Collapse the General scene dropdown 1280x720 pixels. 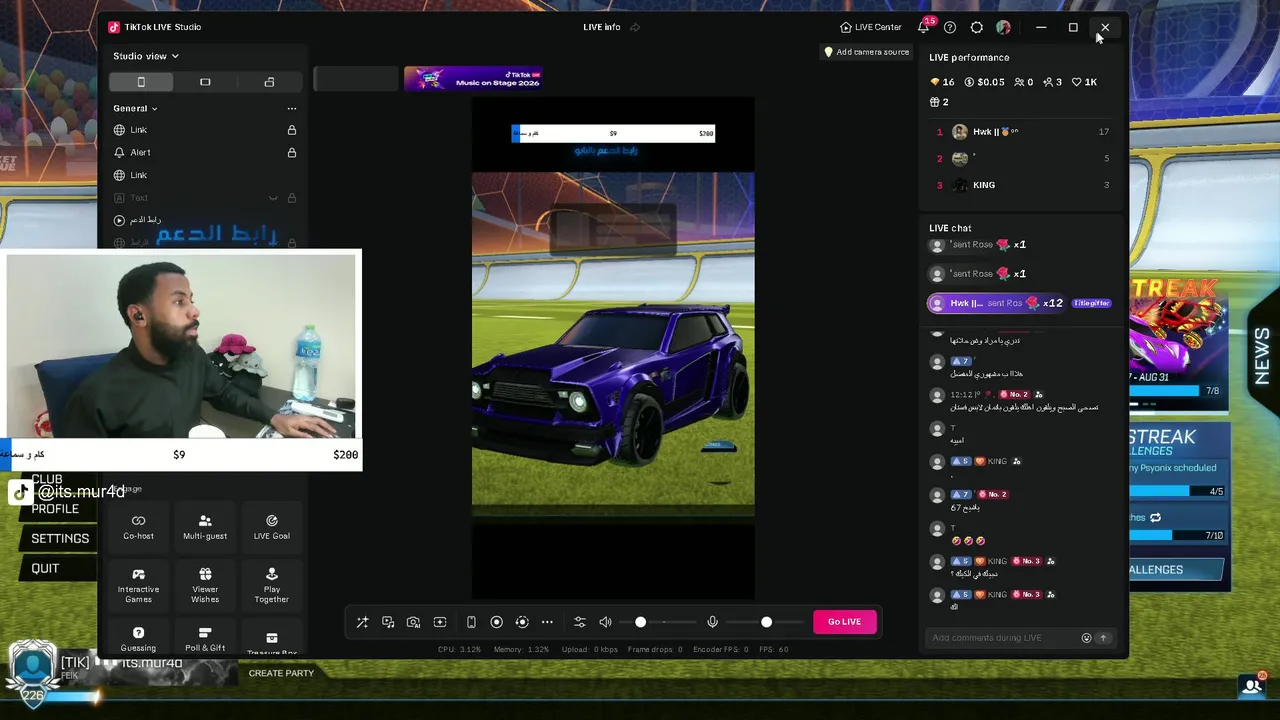point(135,108)
